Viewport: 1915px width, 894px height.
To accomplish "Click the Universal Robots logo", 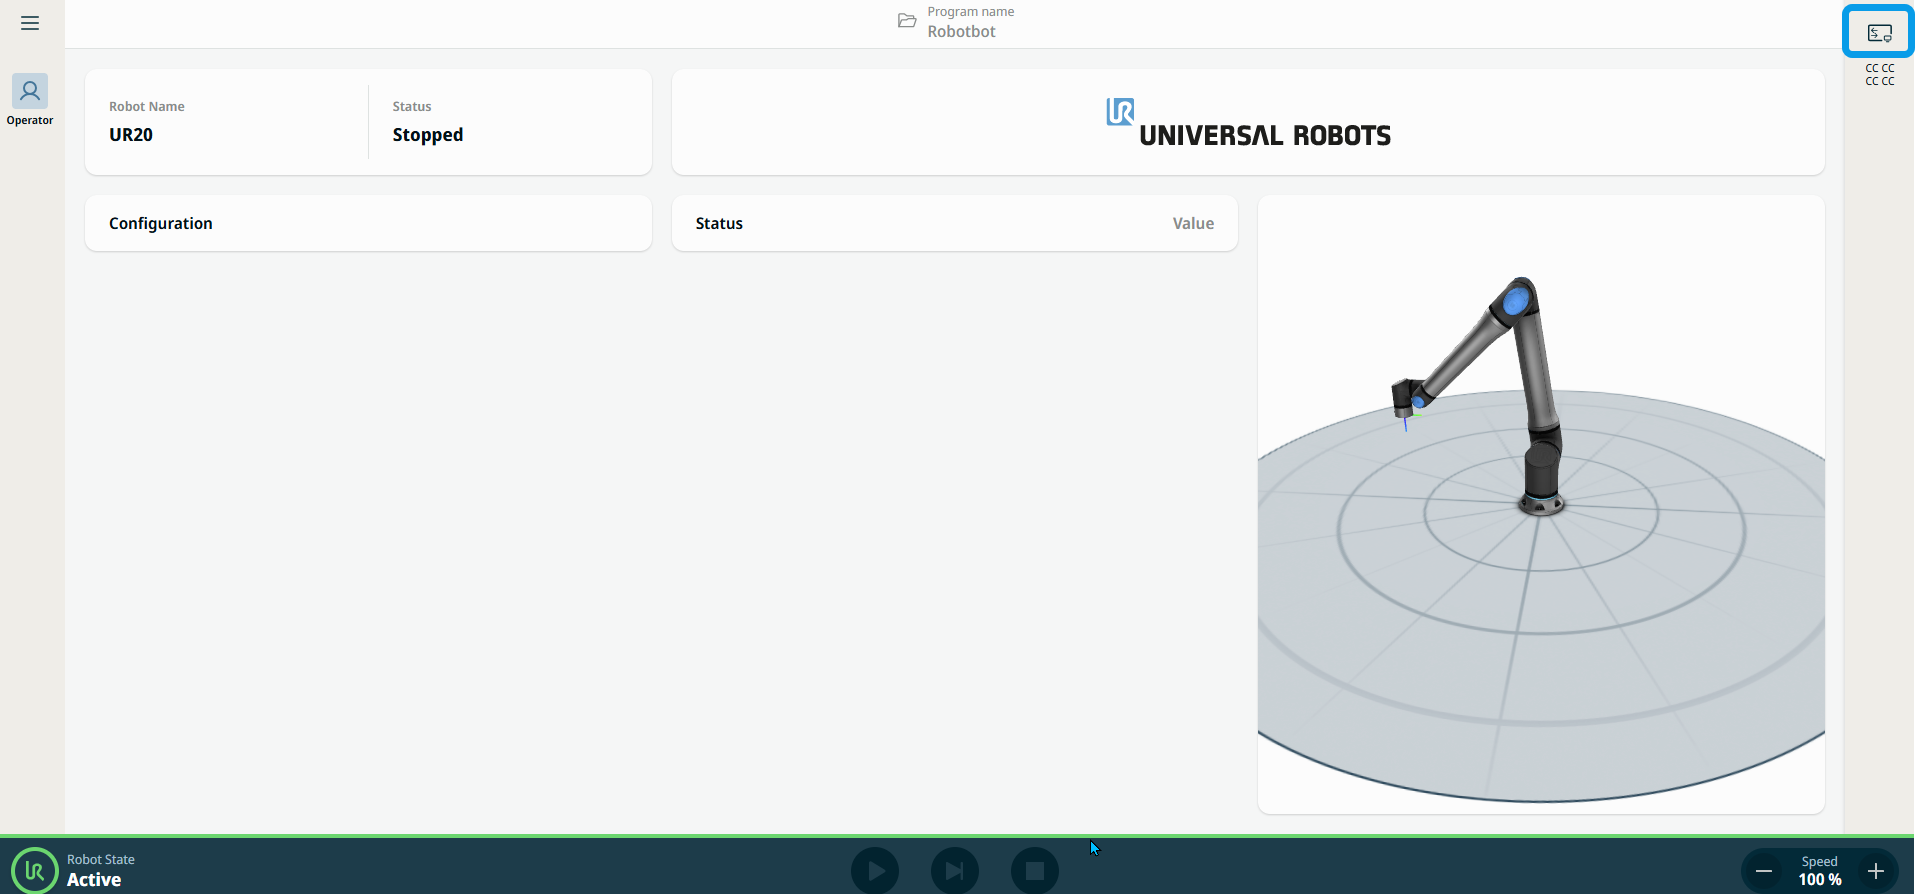I will [x=1248, y=124].
